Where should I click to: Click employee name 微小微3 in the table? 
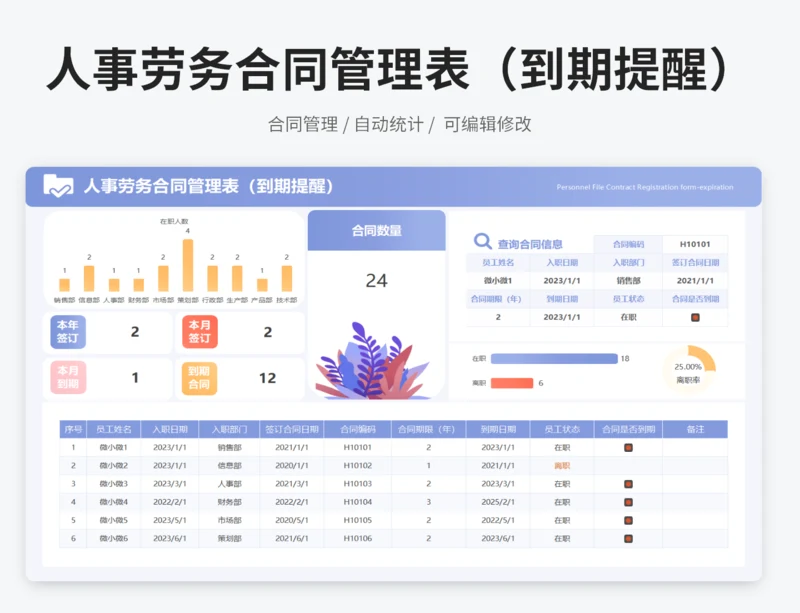click(113, 484)
